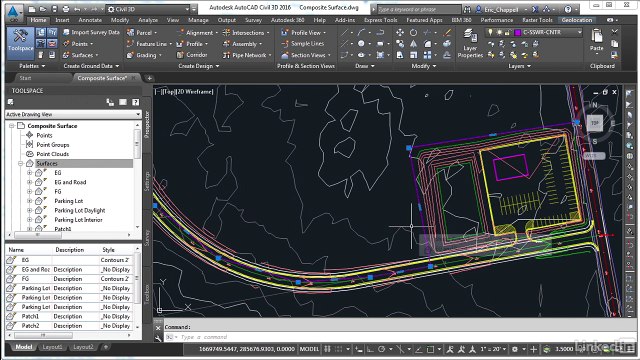Switch to the Layout1 tab

(x=52, y=347)
